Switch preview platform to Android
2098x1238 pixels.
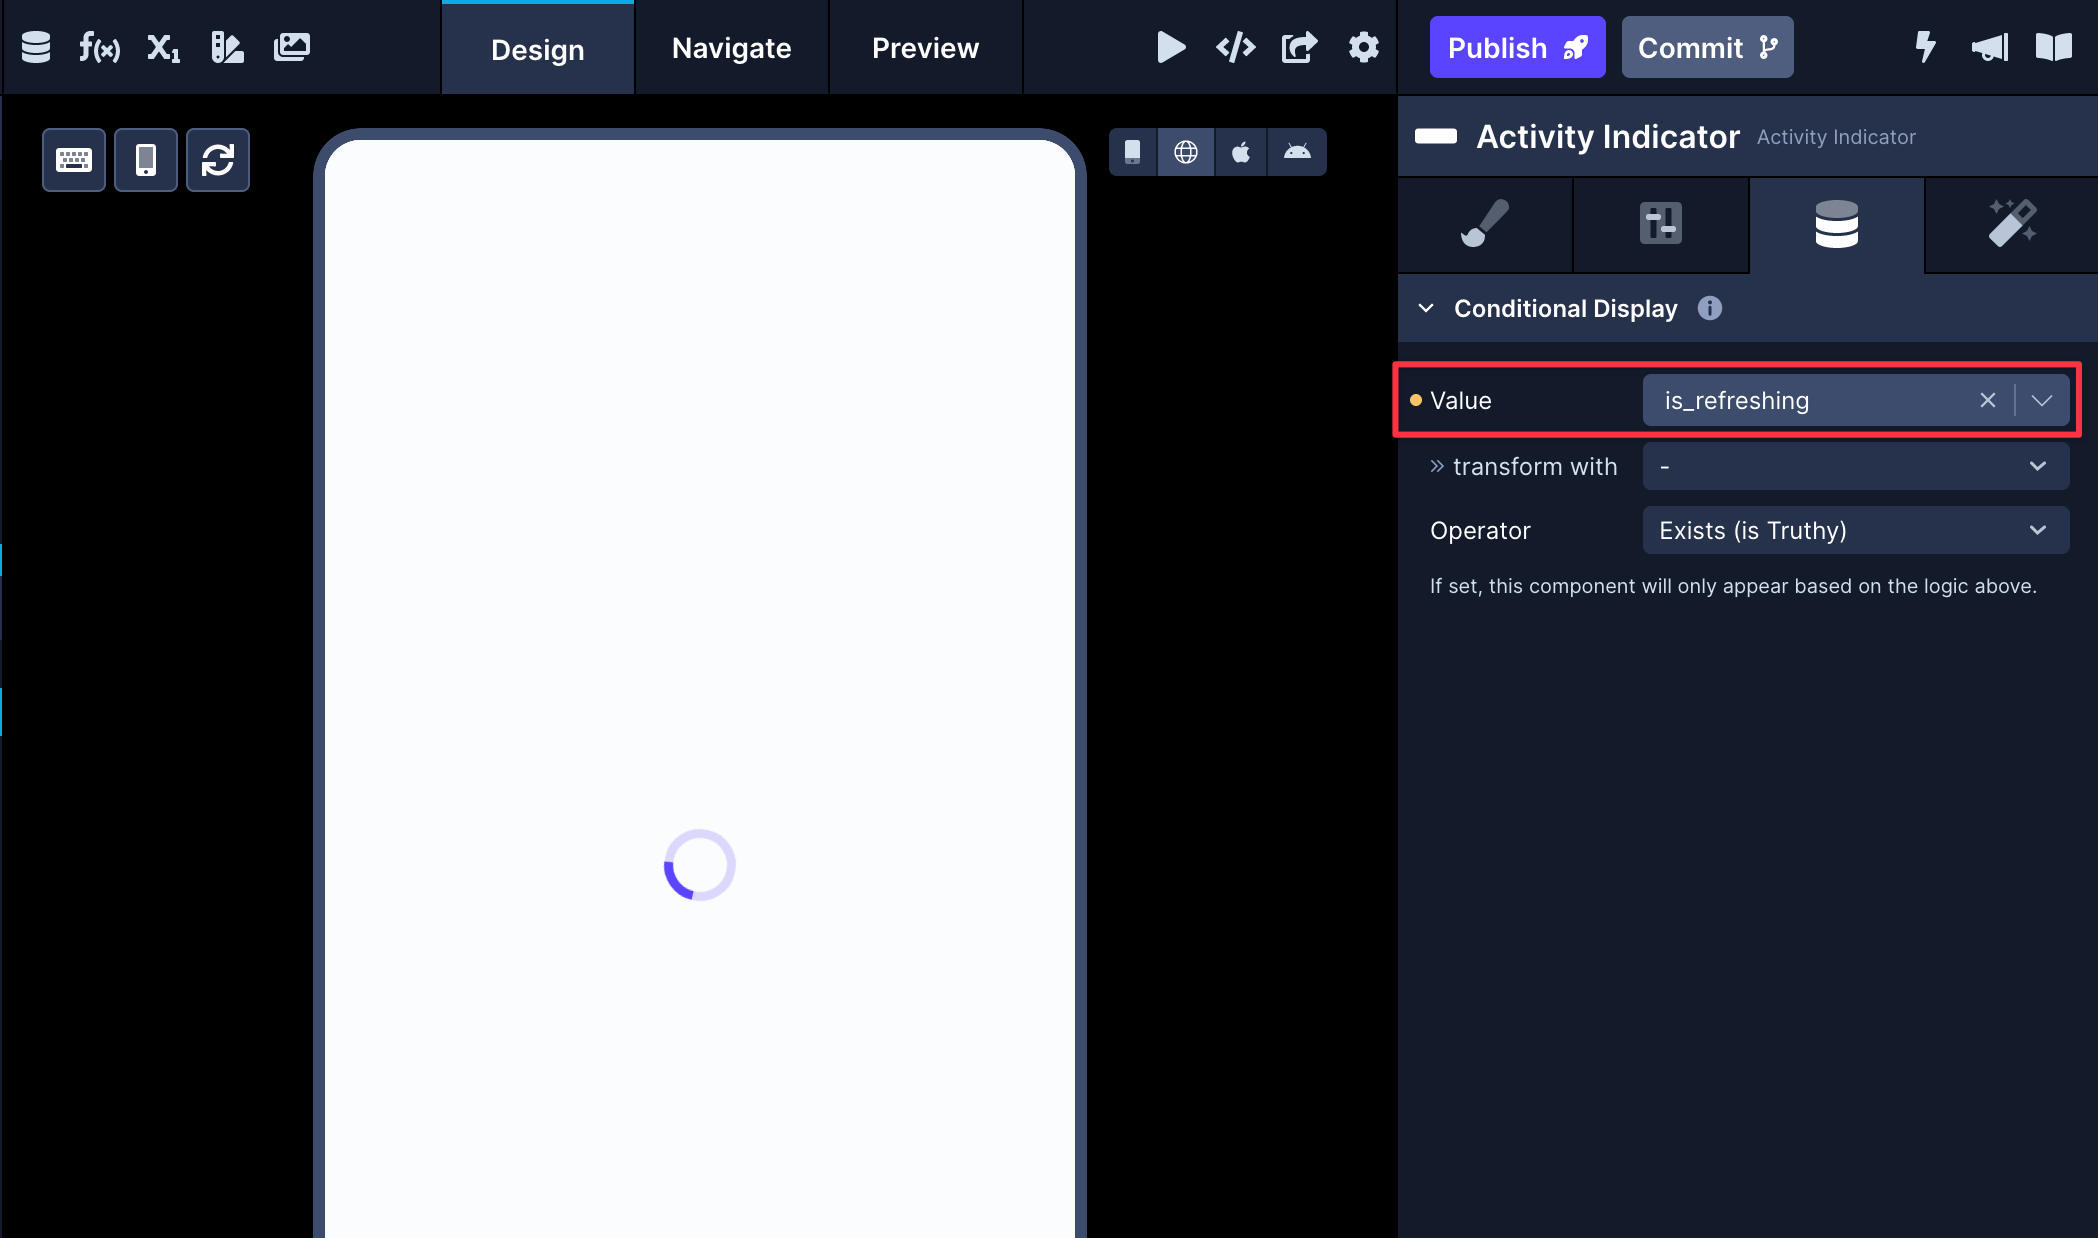pyautogui.click(x=1297, y=152)
